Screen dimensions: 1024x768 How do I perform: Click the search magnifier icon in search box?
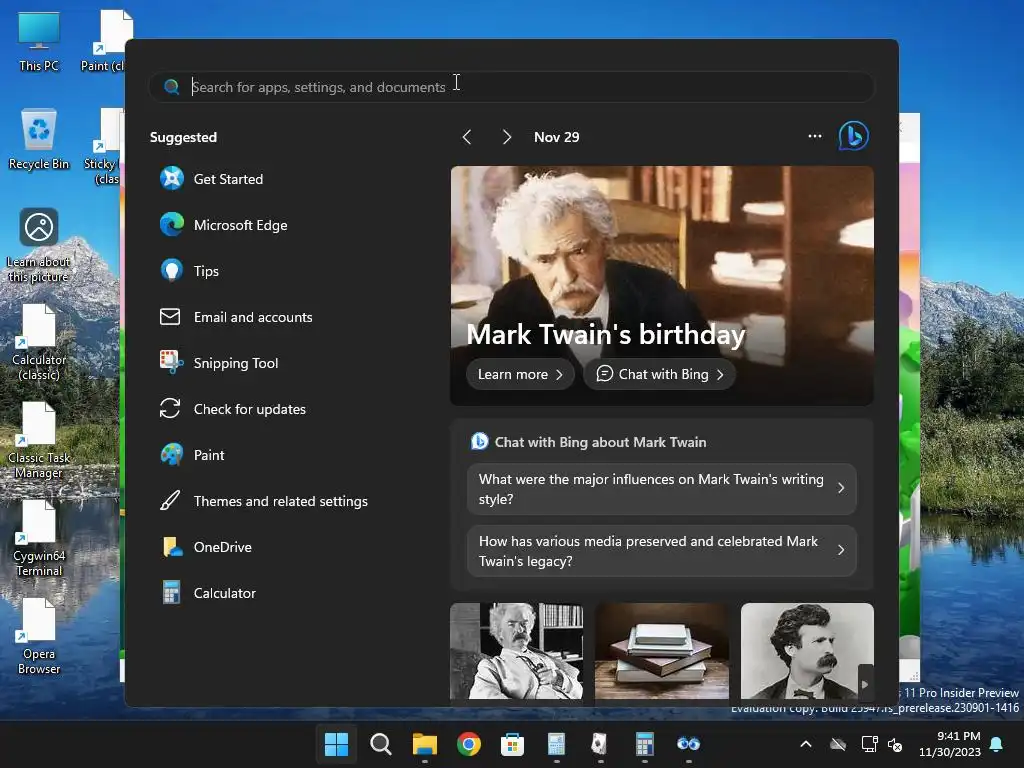(x=171, y=87)
